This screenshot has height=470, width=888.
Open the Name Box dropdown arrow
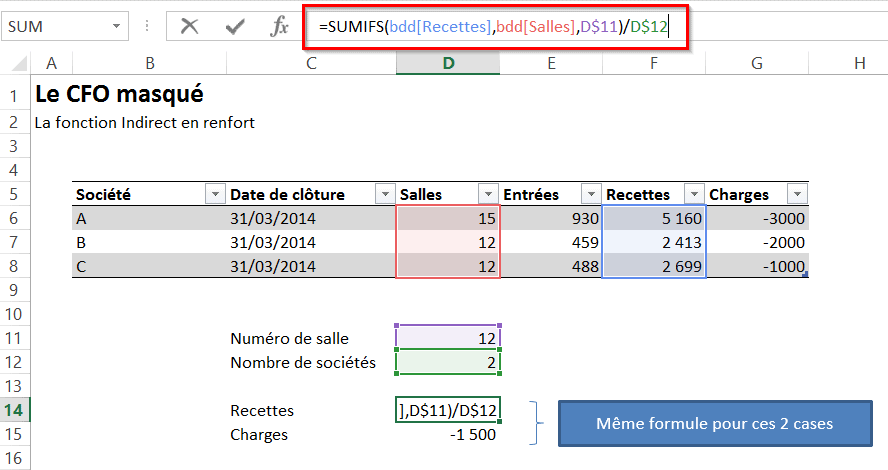coord(119,27)
